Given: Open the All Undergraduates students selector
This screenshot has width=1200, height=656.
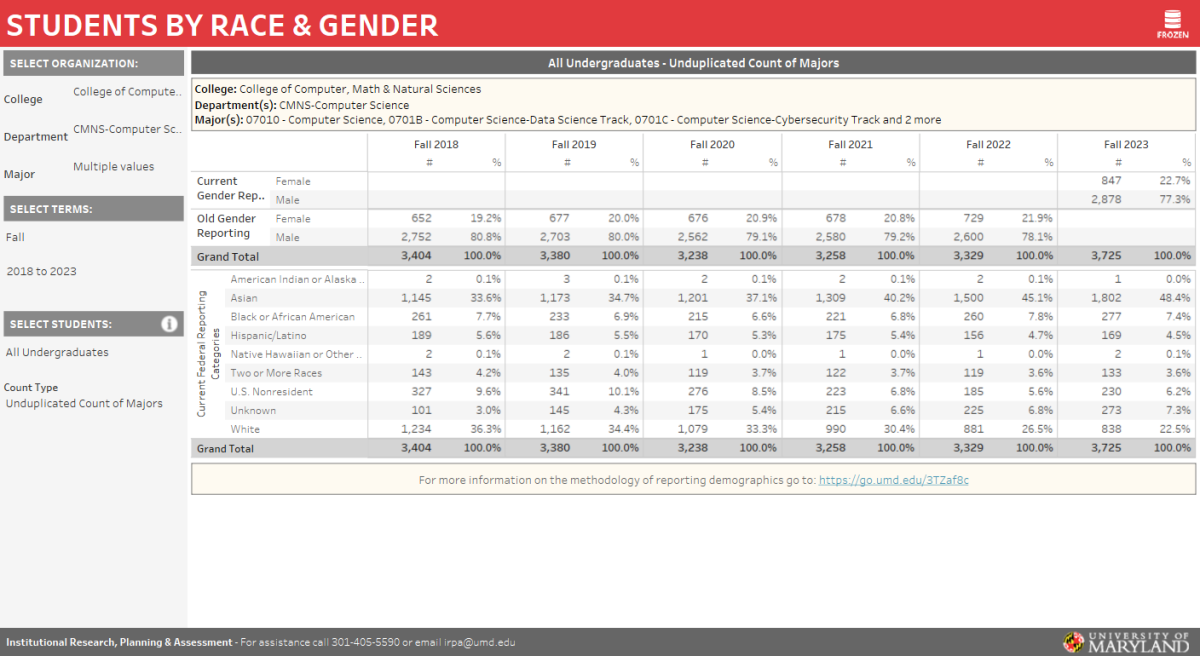Looking at the screenshot, I should click(57, 353).
